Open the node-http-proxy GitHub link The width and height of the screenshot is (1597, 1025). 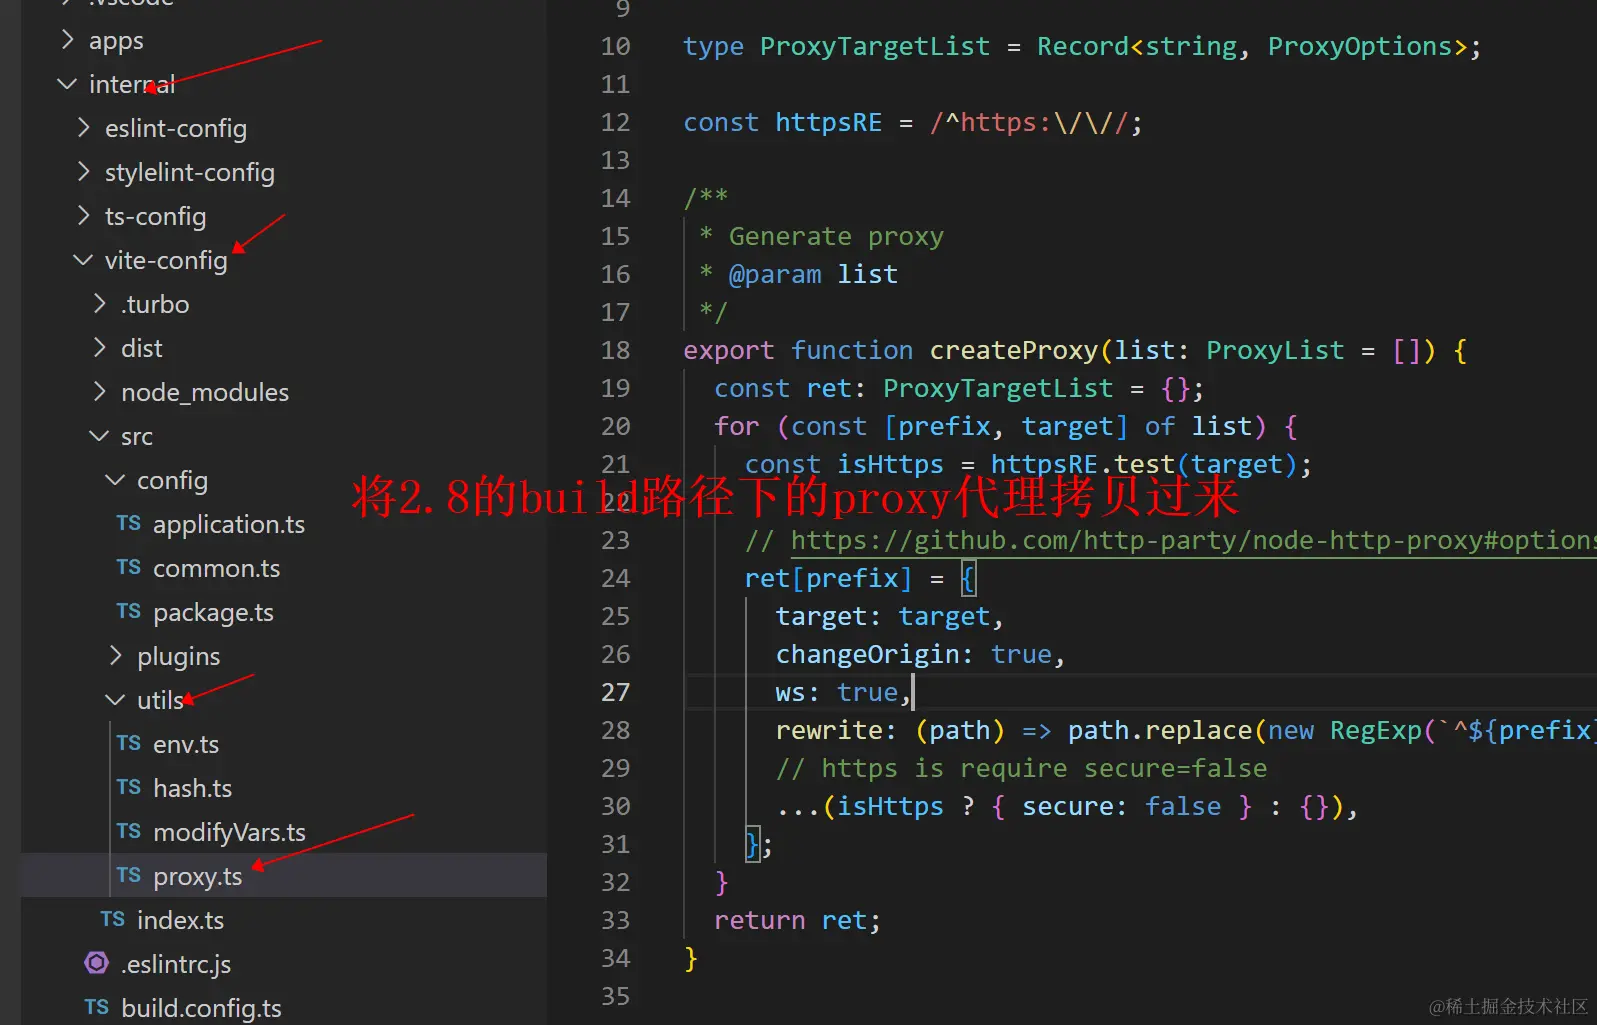pos(1193,540)
